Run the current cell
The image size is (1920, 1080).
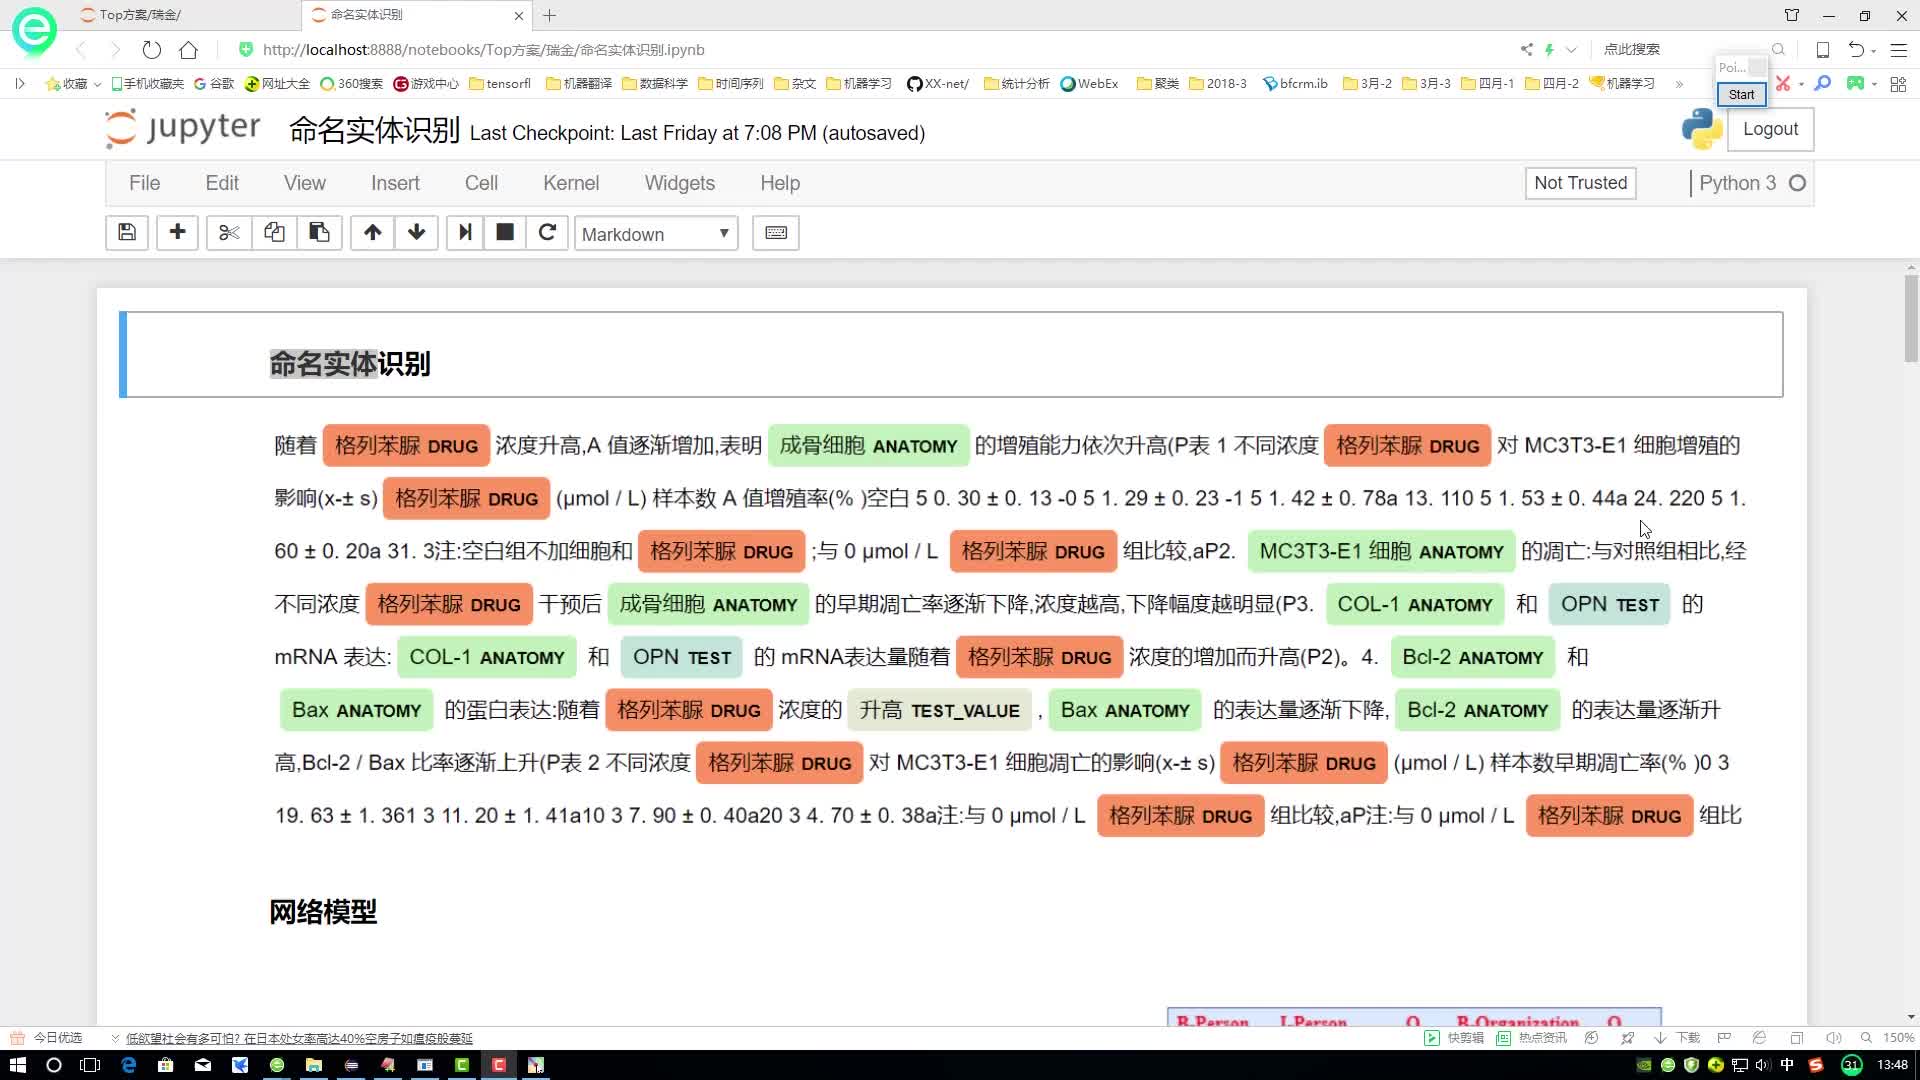465,233
